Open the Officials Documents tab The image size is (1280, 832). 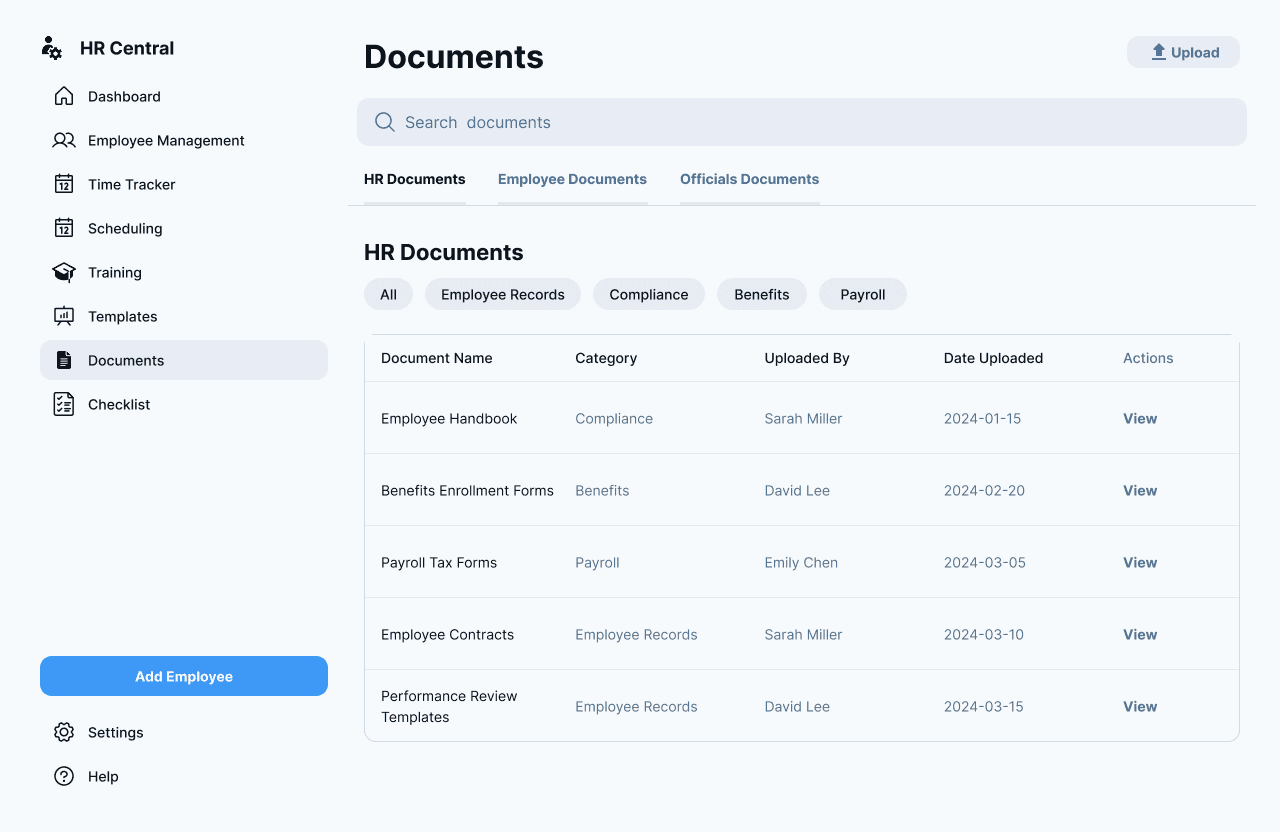point(749,179)
